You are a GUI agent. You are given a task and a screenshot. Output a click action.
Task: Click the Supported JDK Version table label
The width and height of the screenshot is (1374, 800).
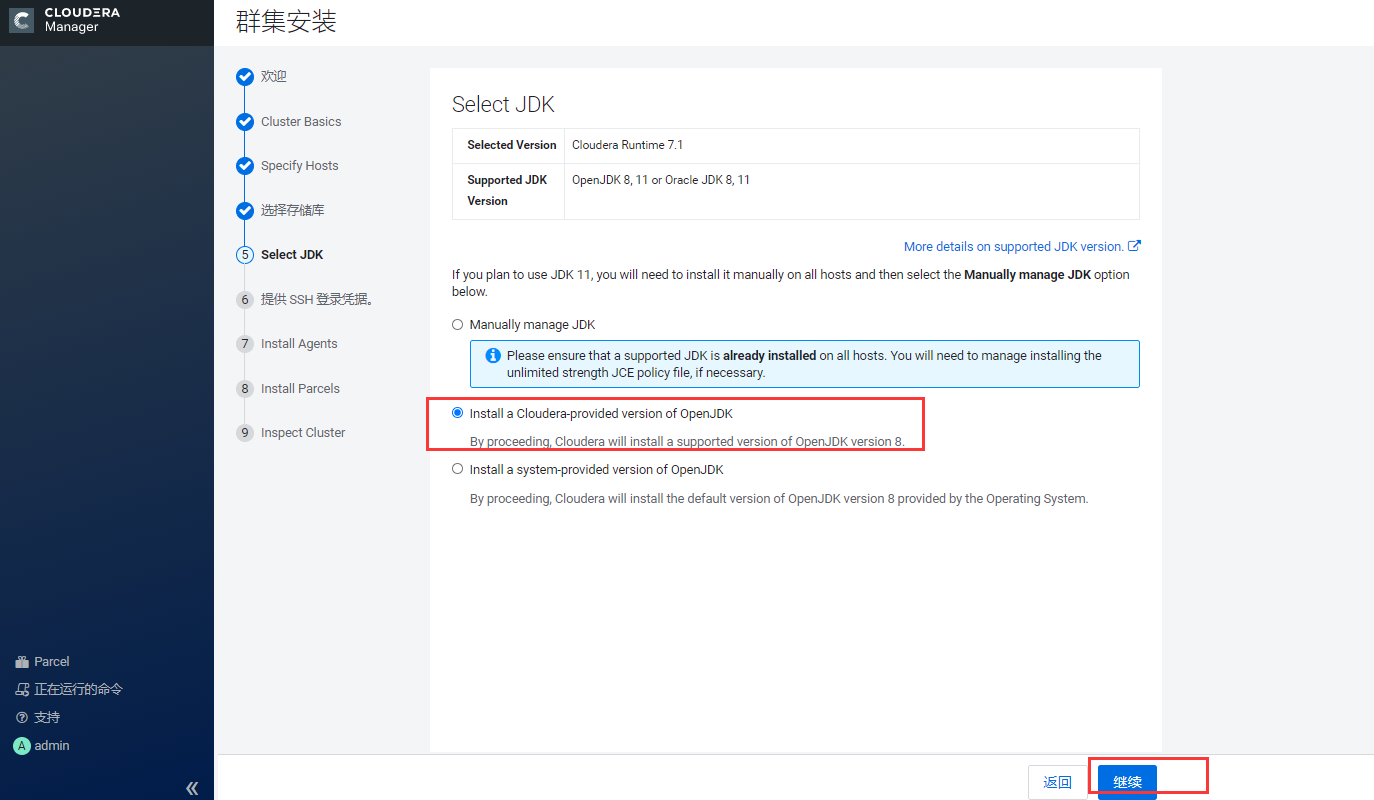tap(507, 191)
